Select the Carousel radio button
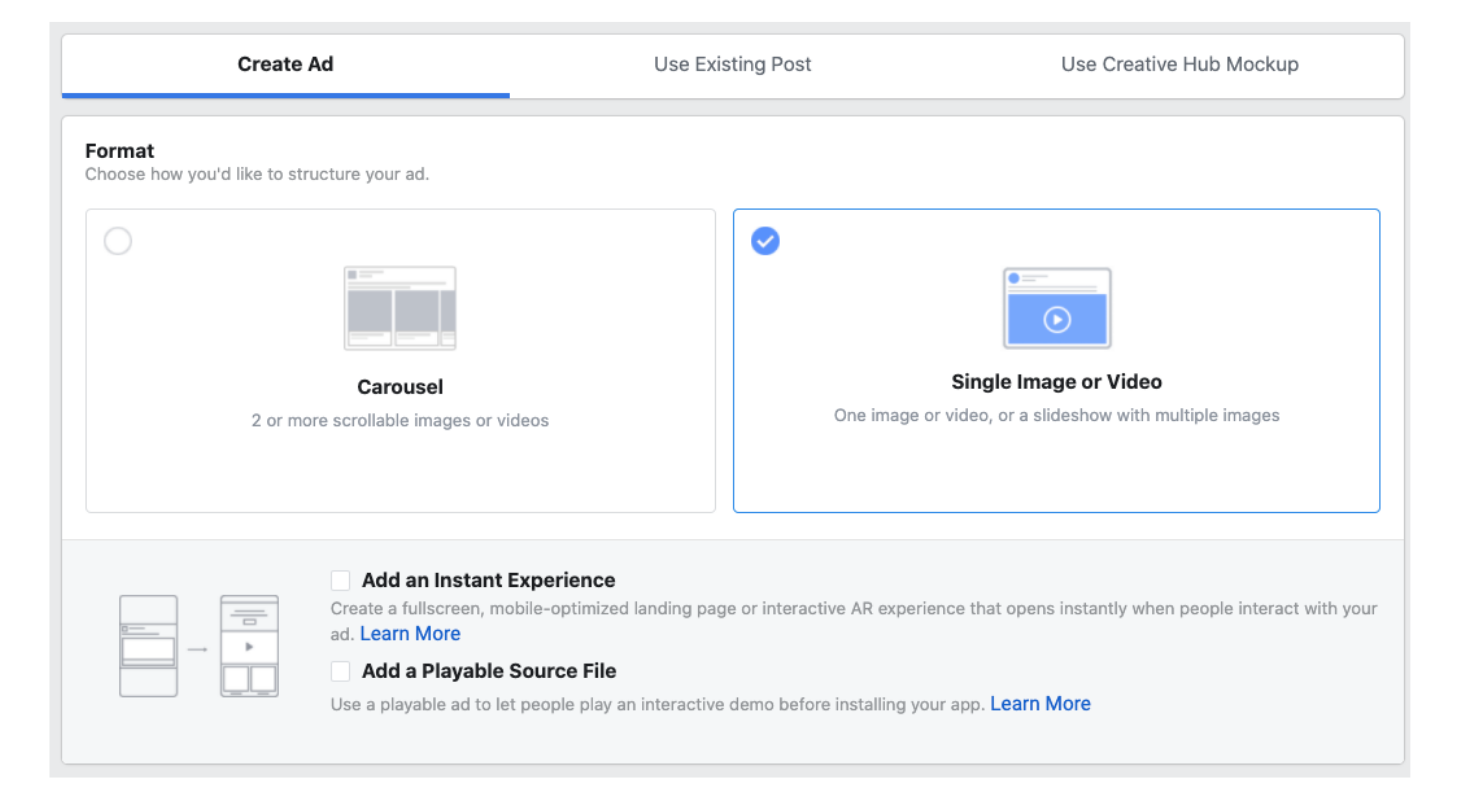Viewport: 1460px width, 800px height. pyautogui.click(x=118, y=241)
